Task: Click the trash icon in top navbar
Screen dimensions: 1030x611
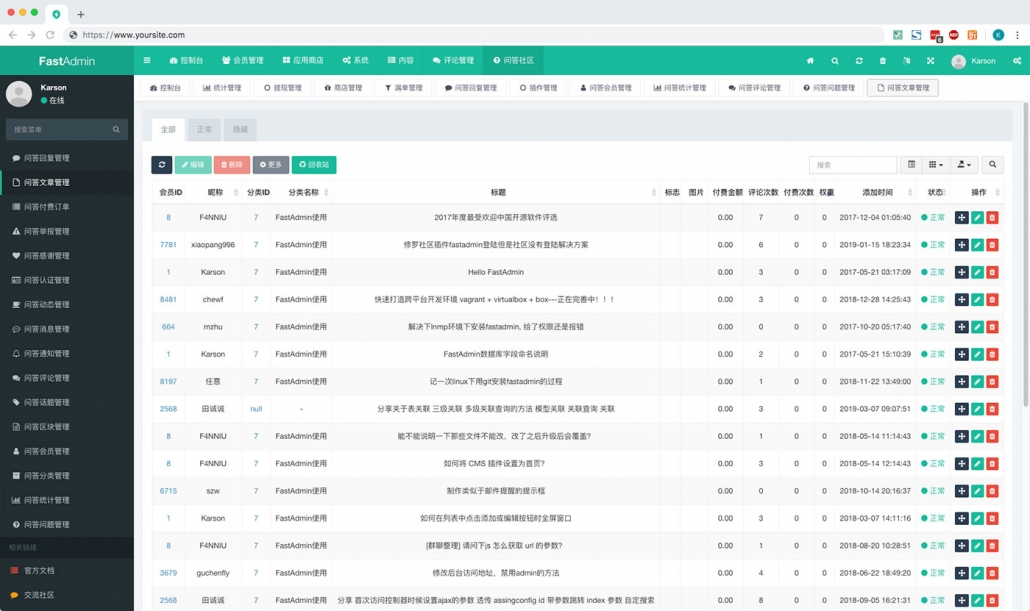Action: coord(882,61)
